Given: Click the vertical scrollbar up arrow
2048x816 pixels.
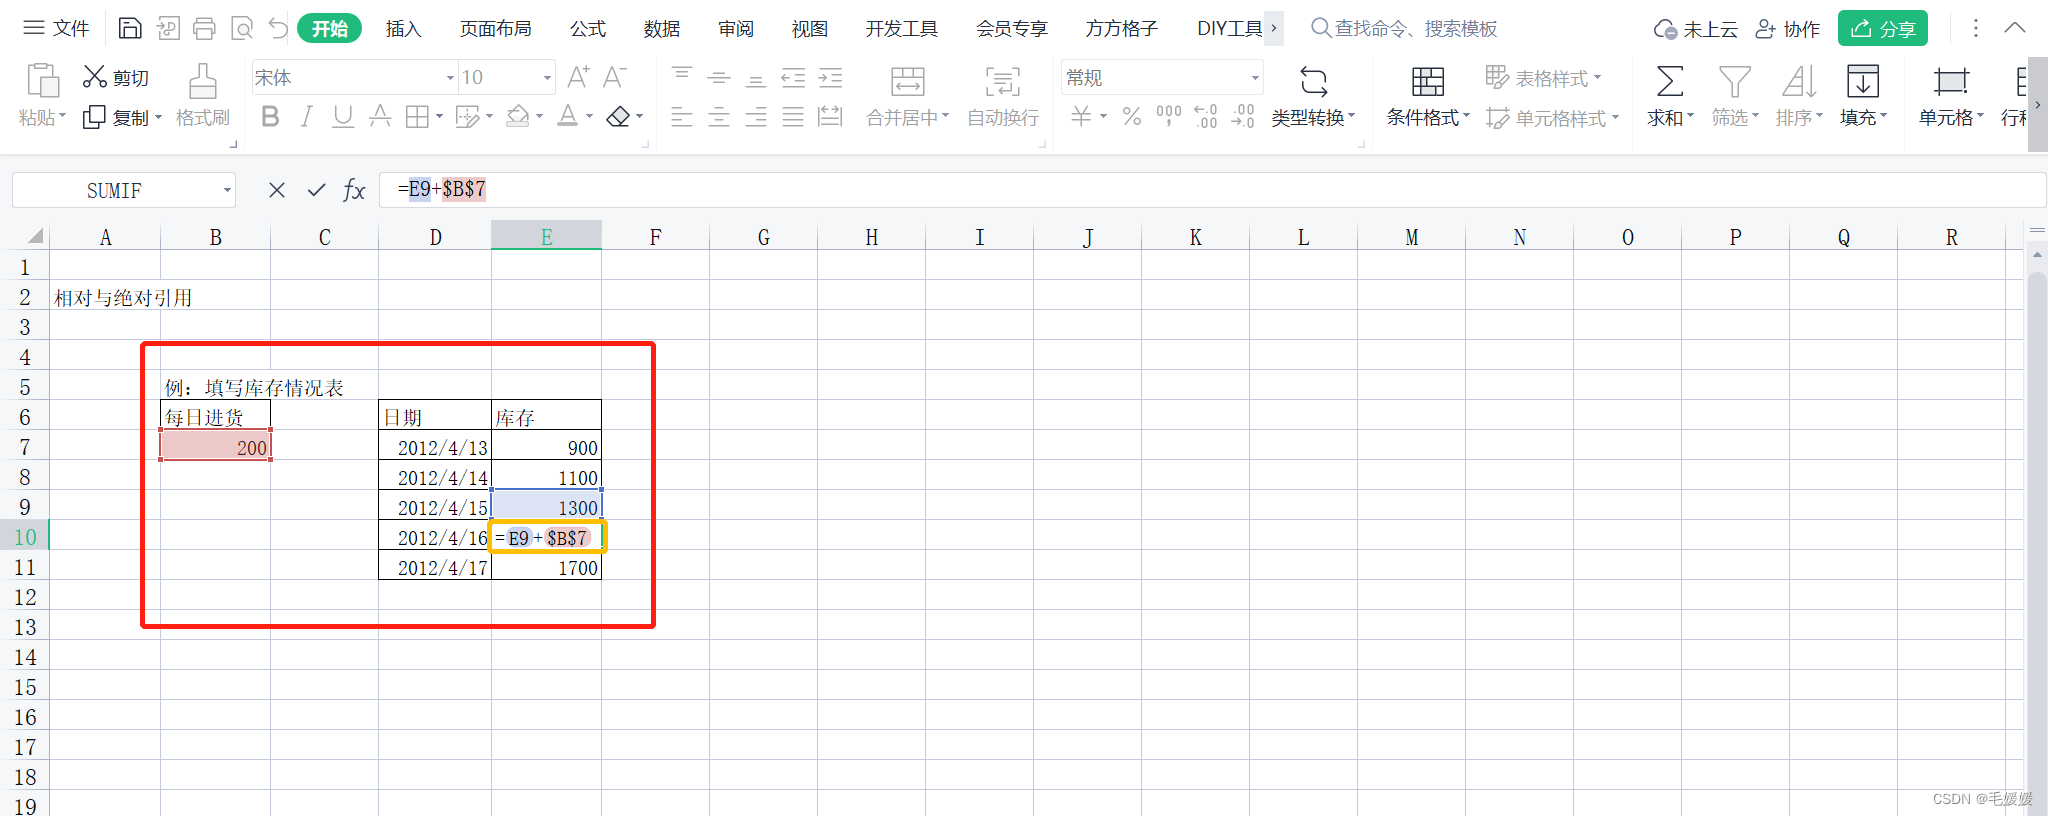Looking at the screenshot, I should (2037, 255).
